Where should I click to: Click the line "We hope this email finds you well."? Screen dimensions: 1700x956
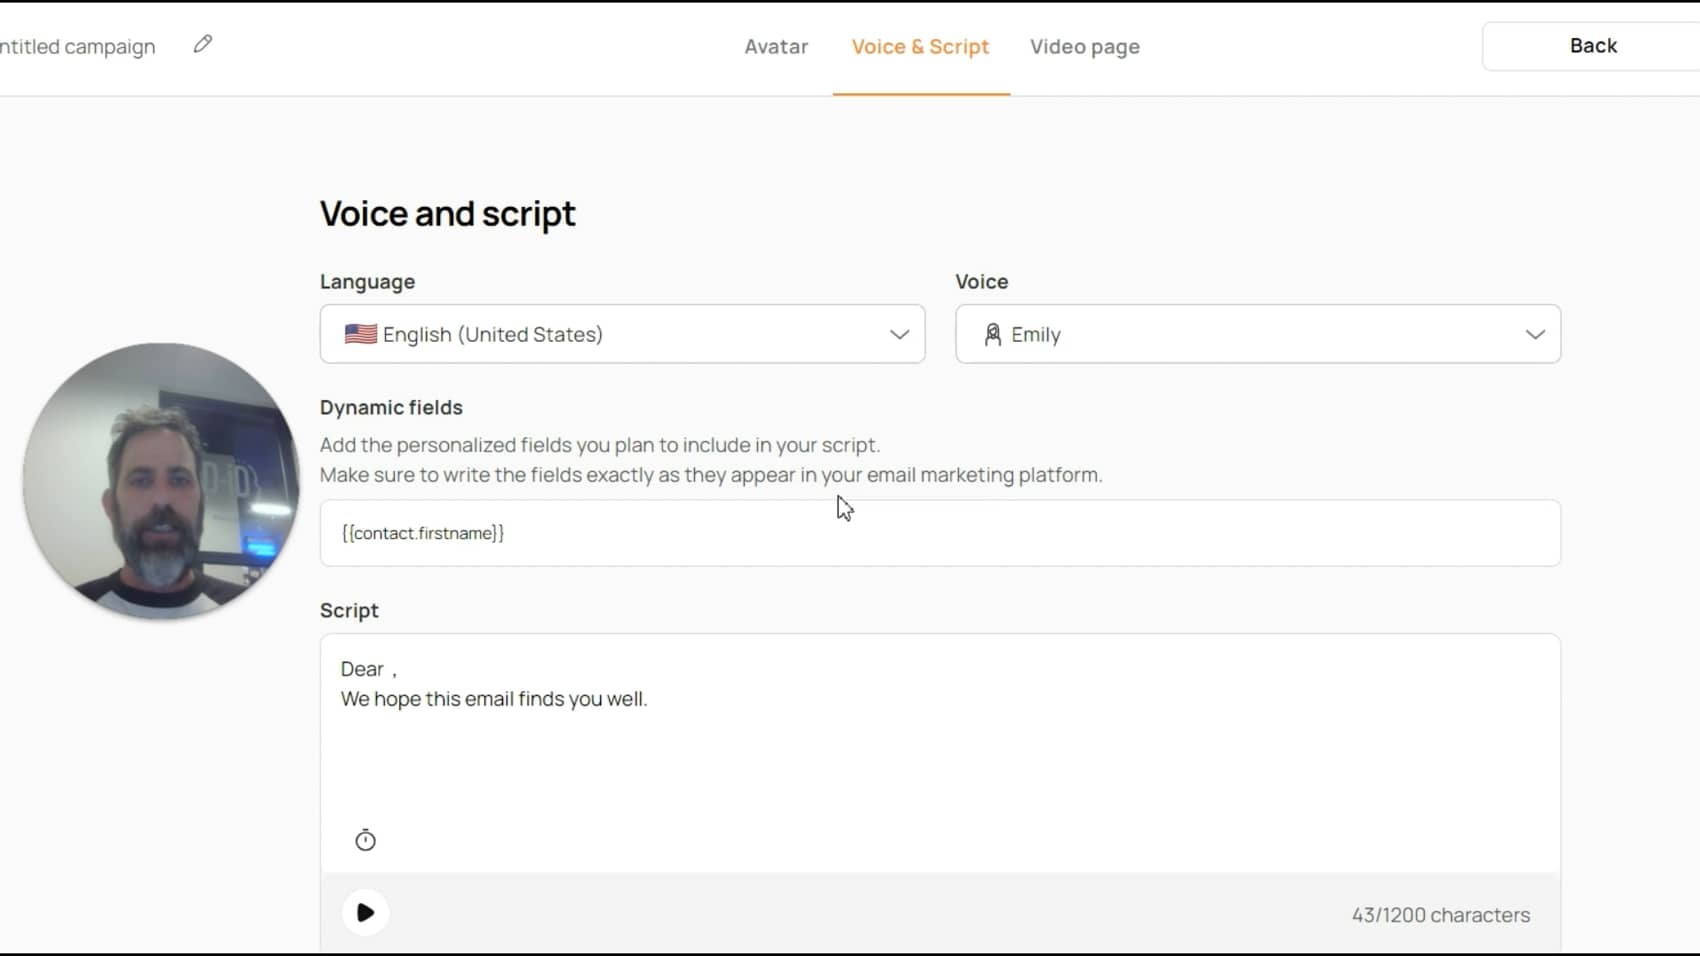(494, 699)
